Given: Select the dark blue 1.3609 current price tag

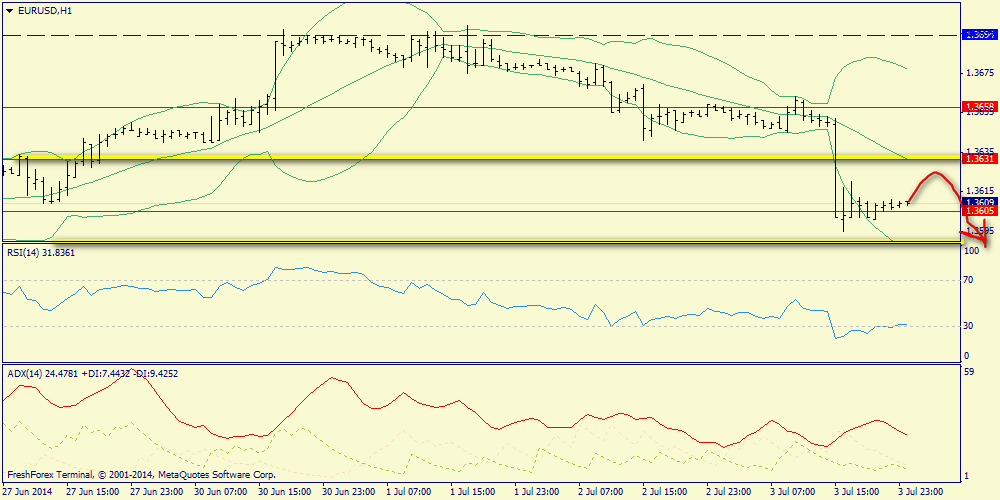Looking at the screenshot, I should [x=980, y=202].
